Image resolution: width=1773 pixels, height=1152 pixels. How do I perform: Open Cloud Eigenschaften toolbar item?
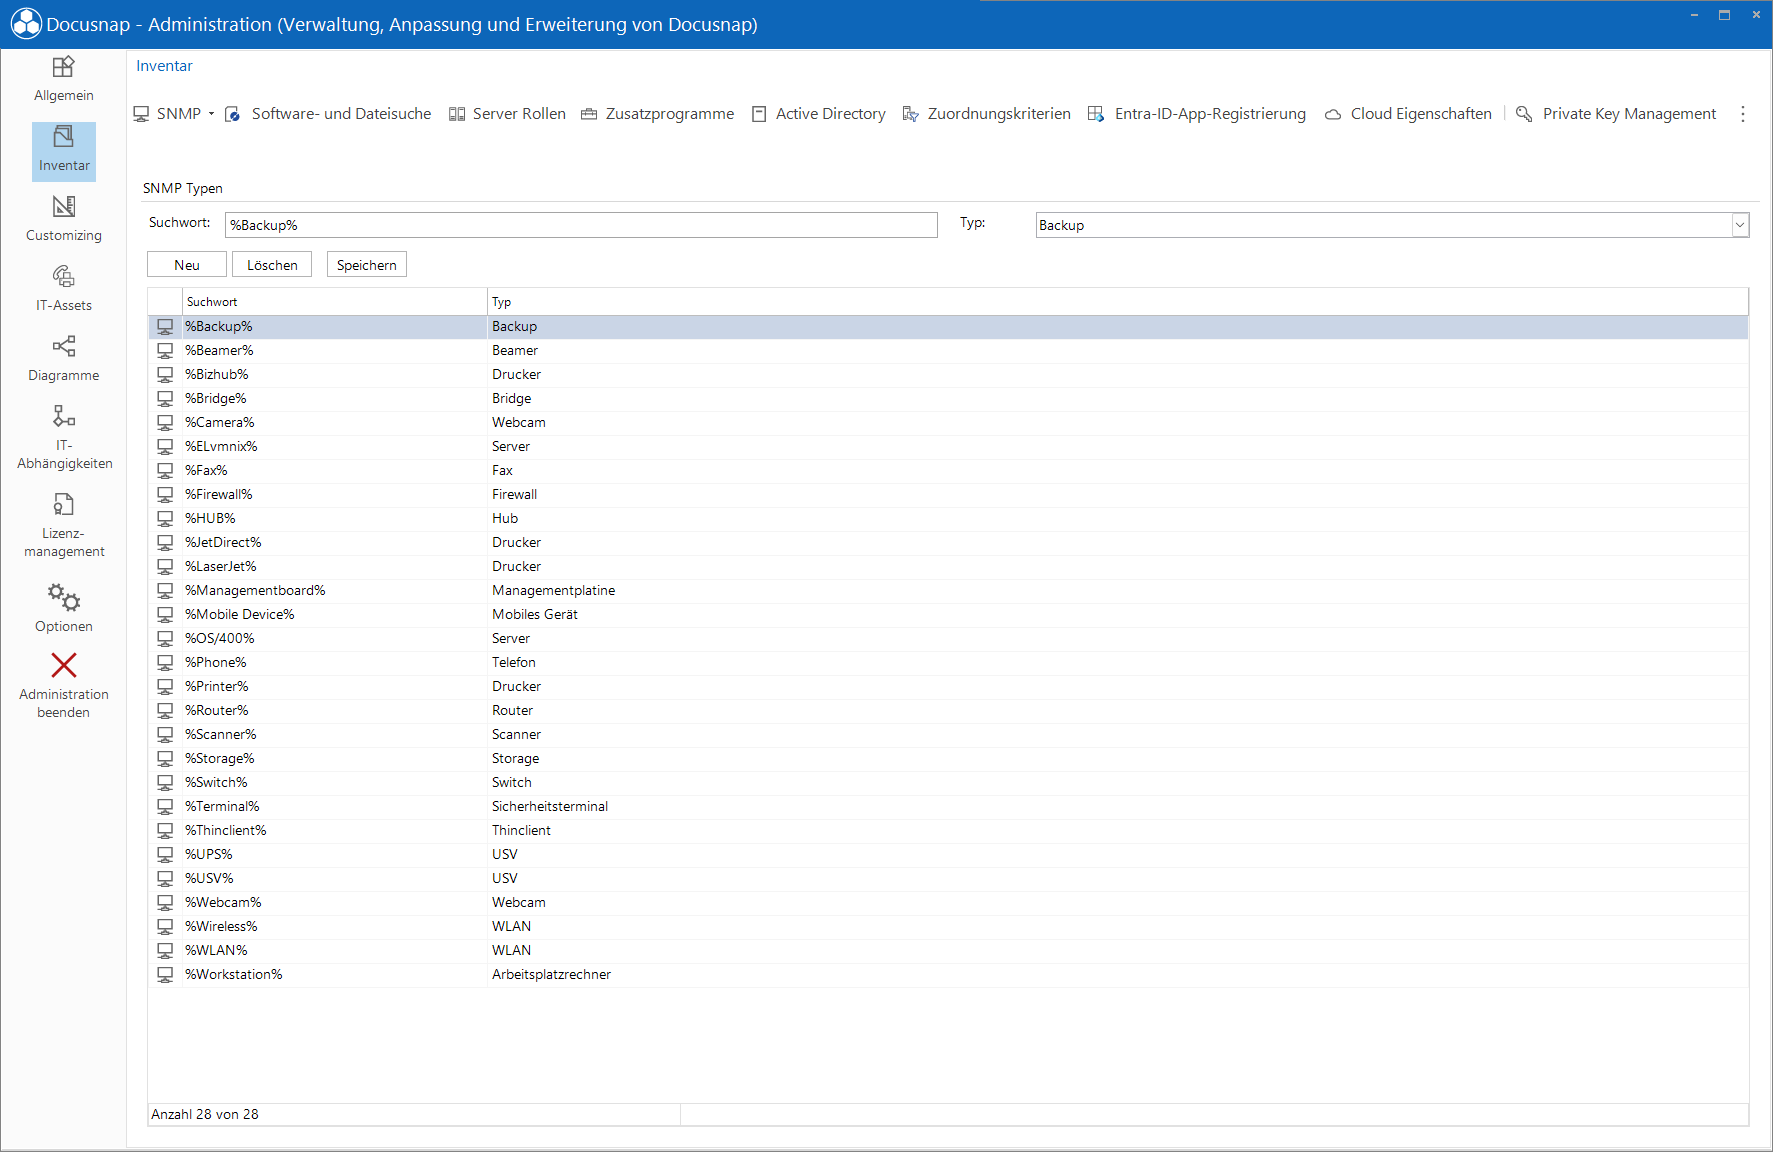pyautogui.click(x=1409, y=114)
